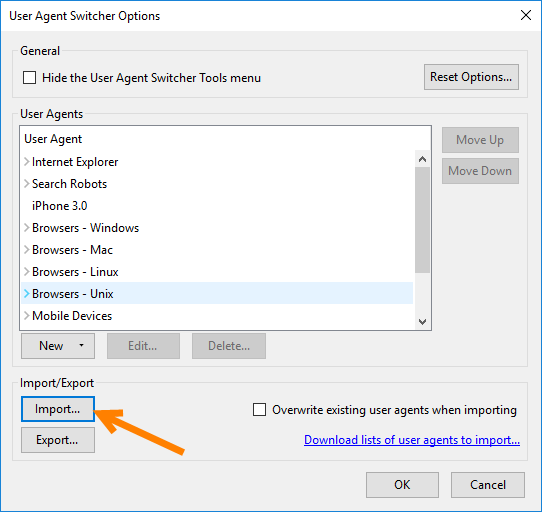Select iPhone 3.0 user agent

pos(217,206)
